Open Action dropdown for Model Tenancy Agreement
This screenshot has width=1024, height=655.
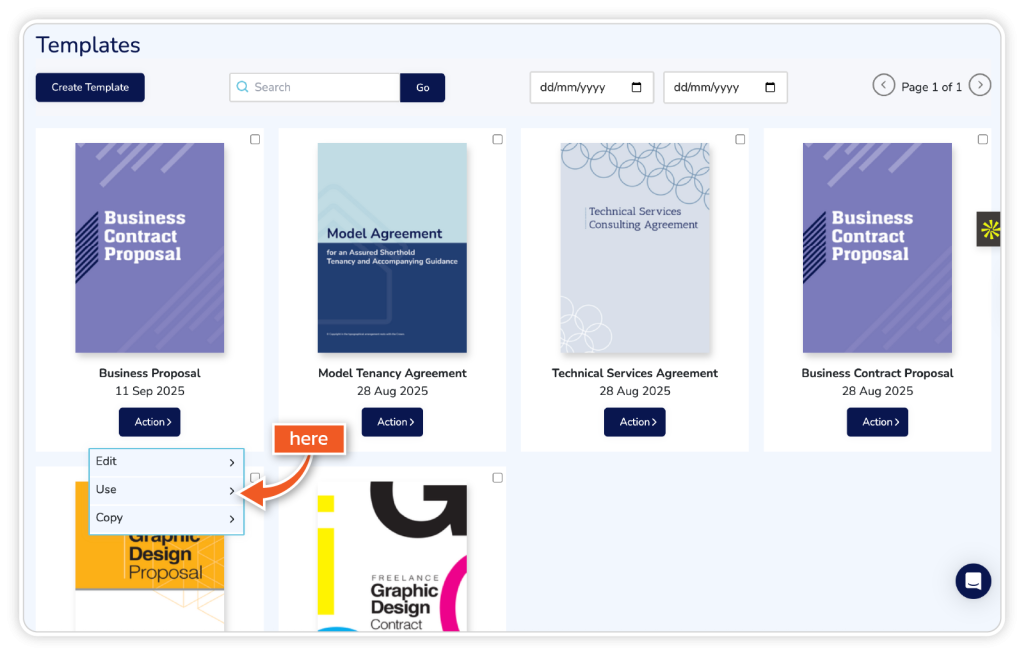pyautogui.click(x=392, y=422)
